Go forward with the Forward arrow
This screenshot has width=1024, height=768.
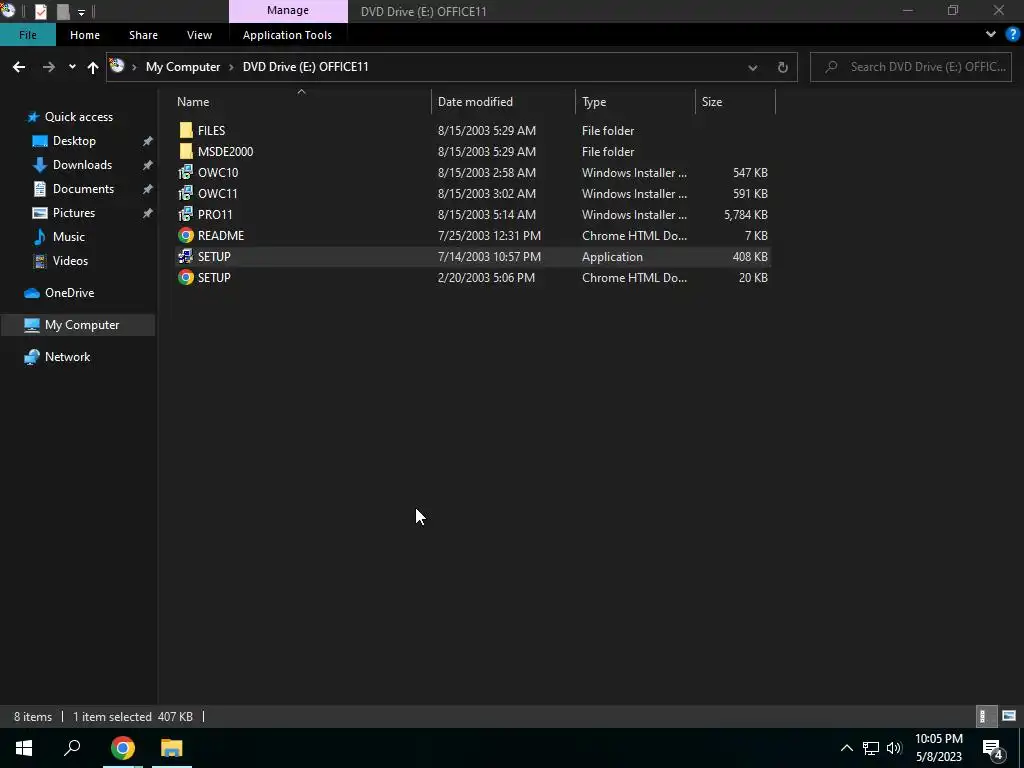point(49,67)
